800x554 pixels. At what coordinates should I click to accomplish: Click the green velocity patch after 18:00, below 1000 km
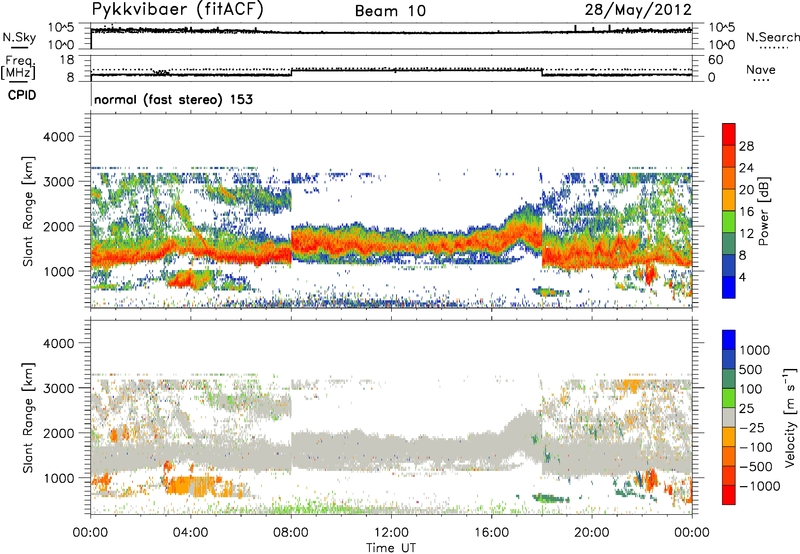(x=550, y=498)
